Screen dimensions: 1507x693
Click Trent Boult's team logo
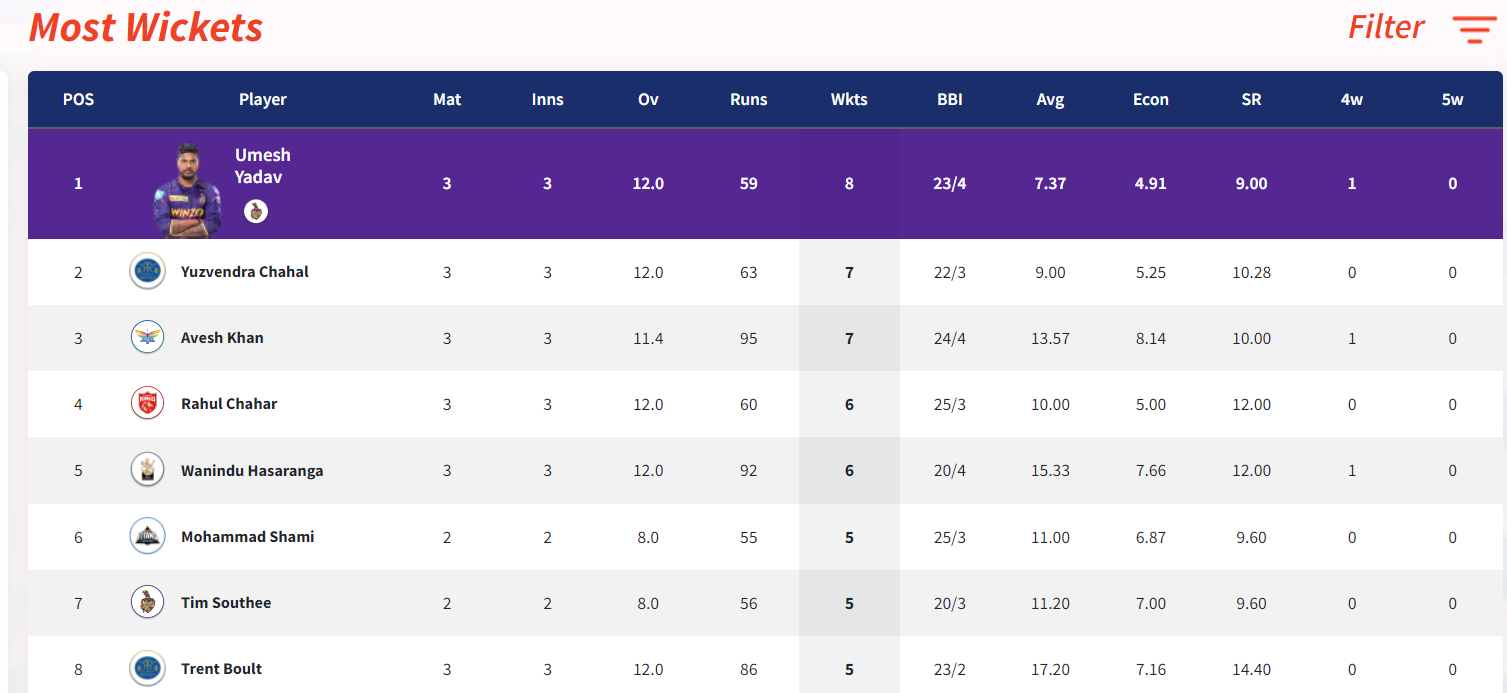click(x=147, y=669)
